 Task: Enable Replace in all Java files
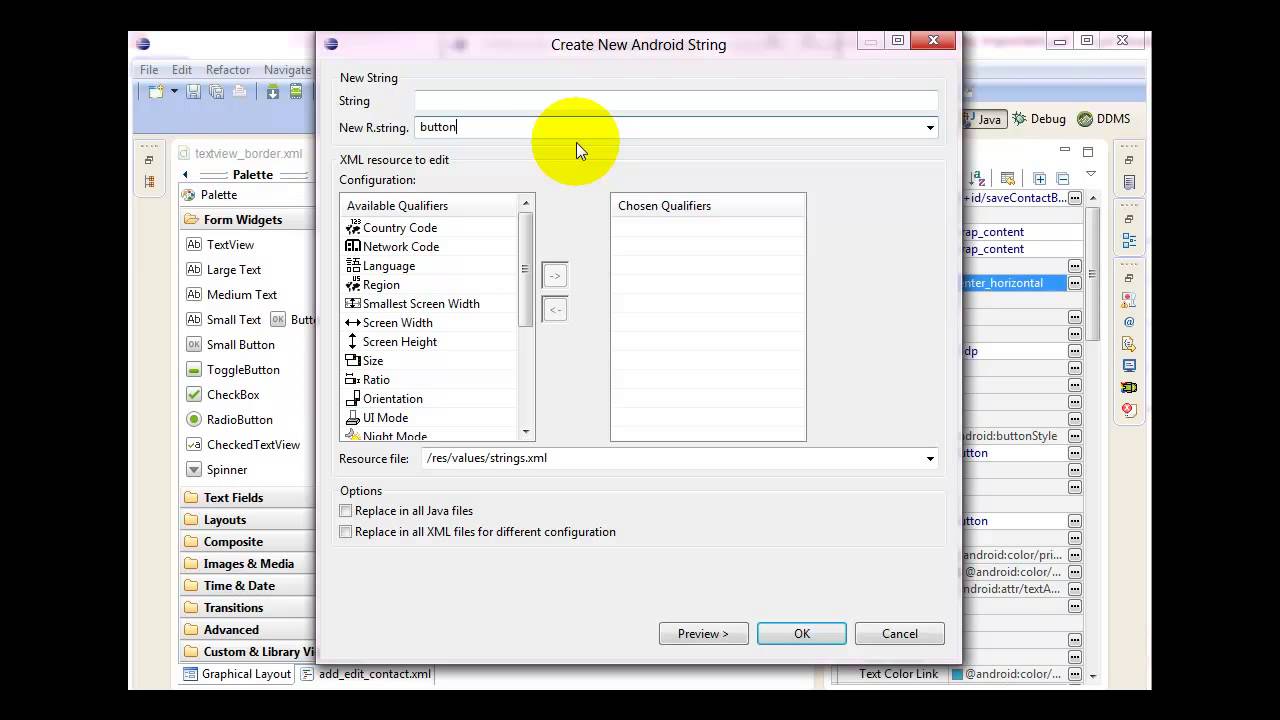[346, 511]
